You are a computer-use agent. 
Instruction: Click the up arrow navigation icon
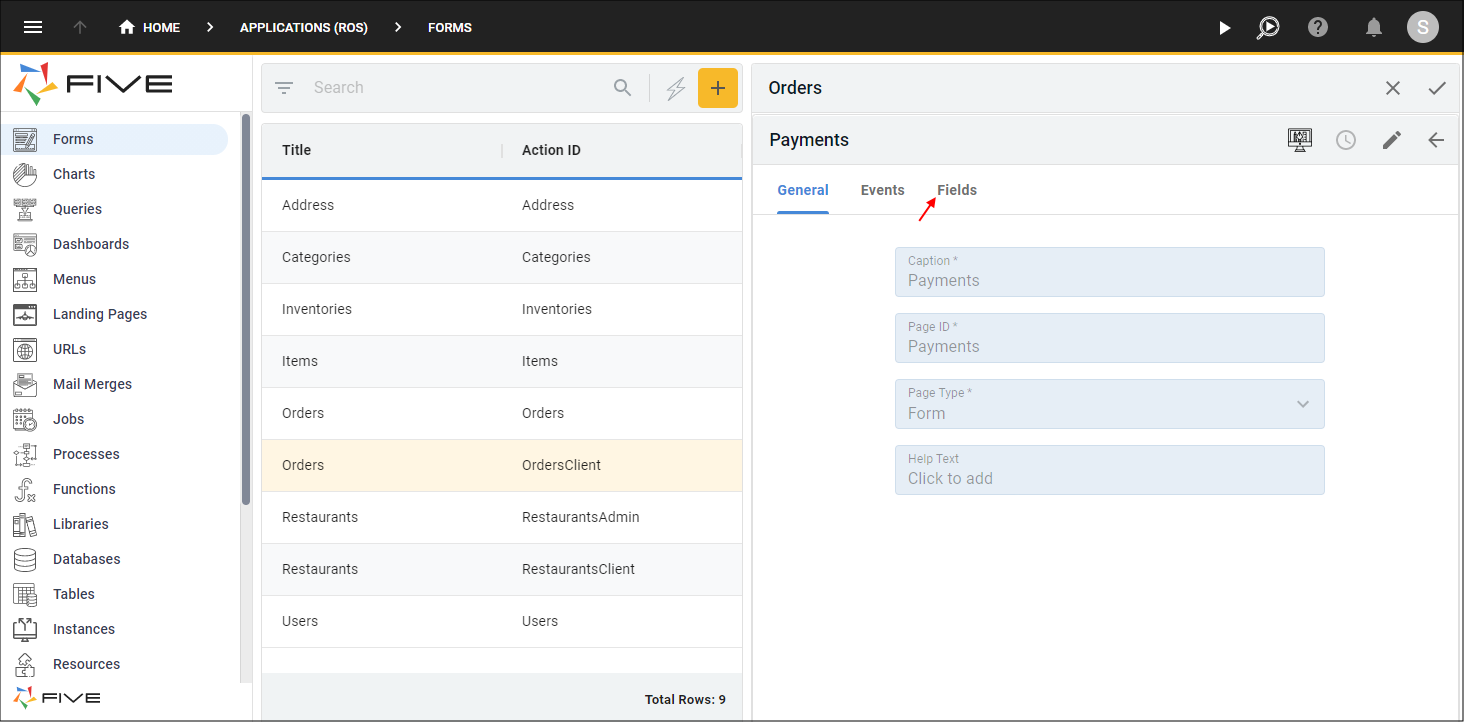pyautogui.click(x=80, y=27)
